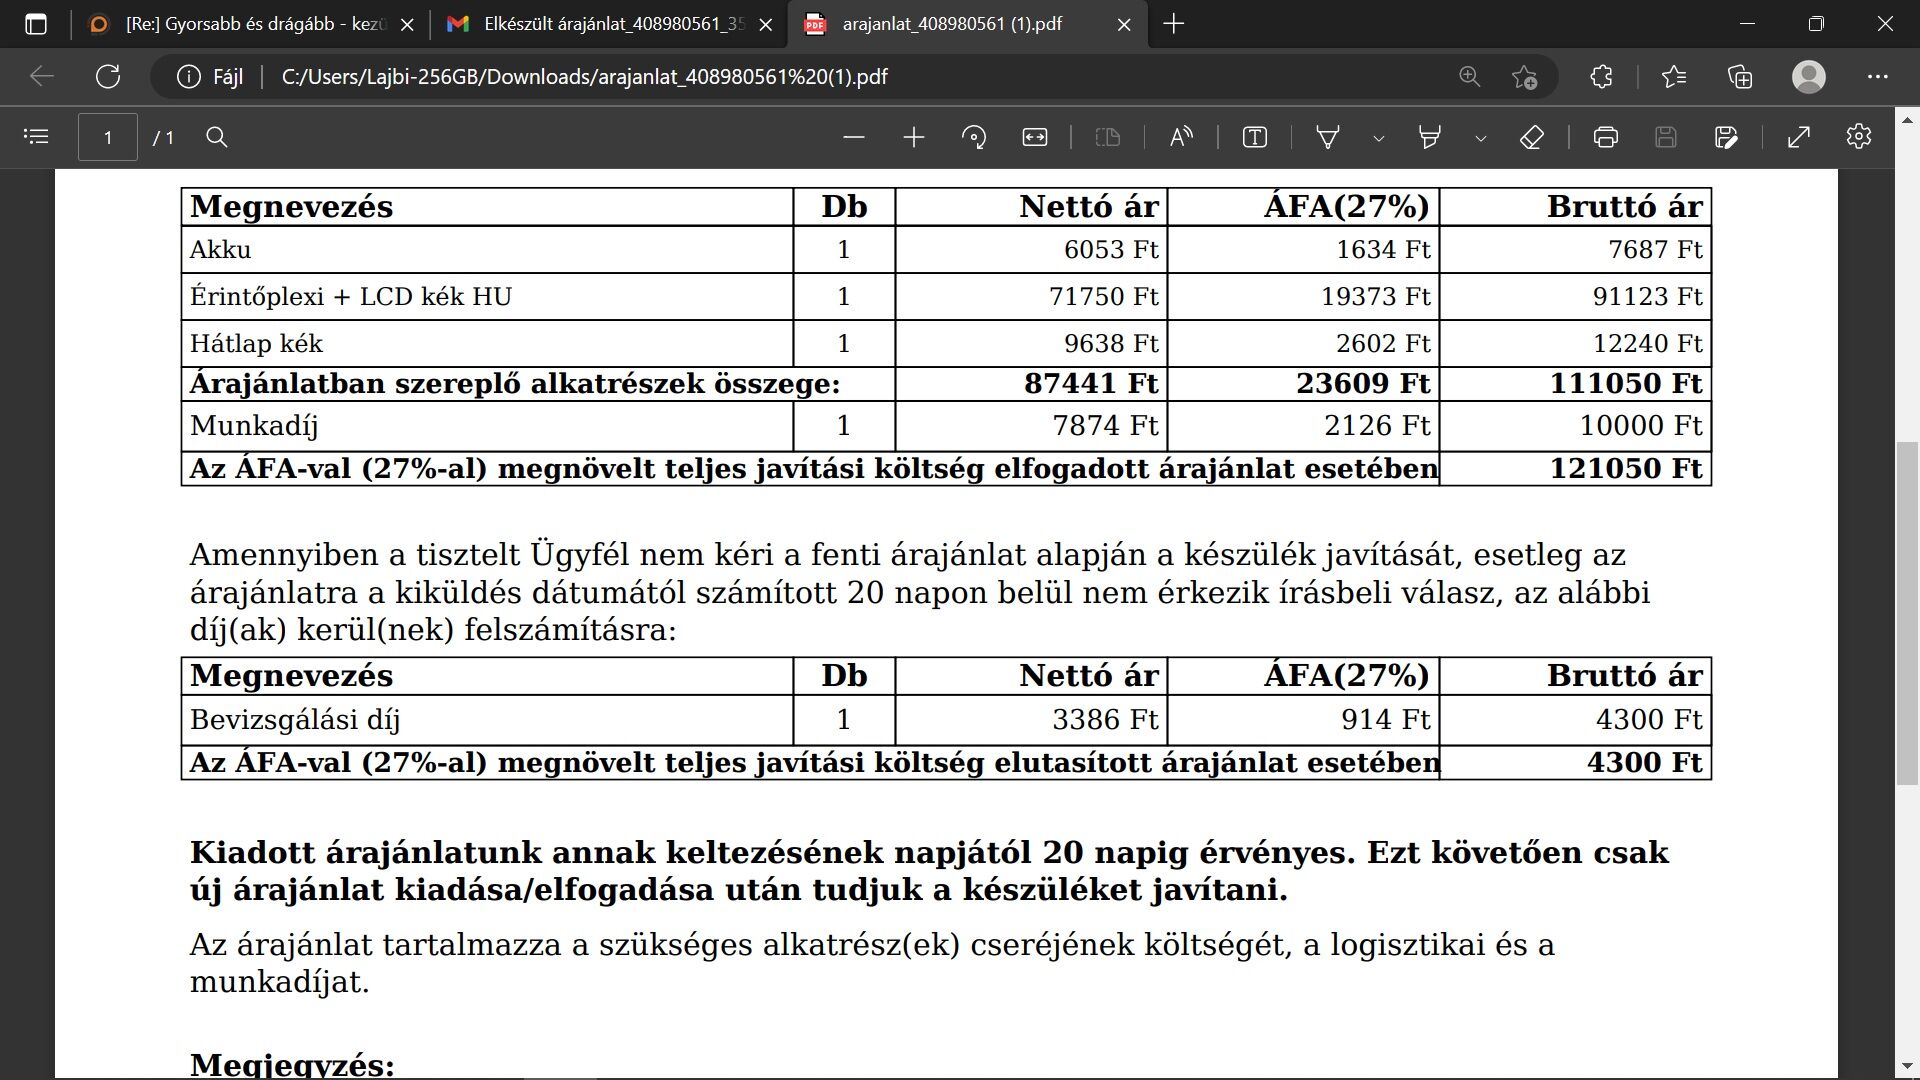Toggle the PDF table of contents

point(36,137)
